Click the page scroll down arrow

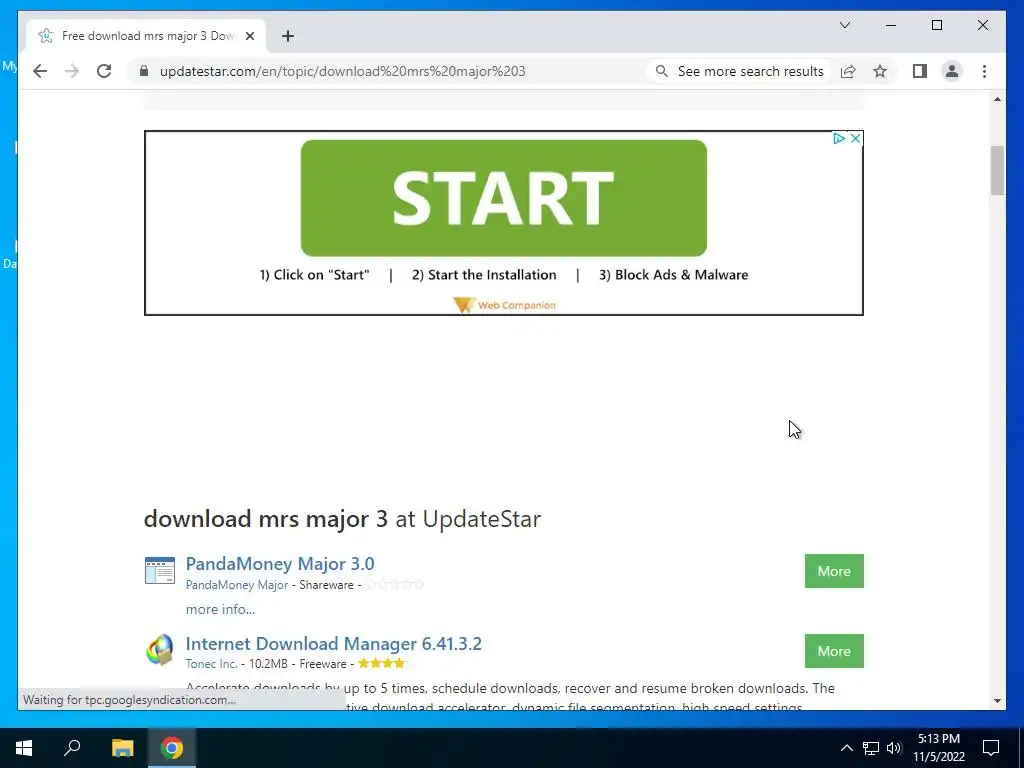point(997,701)
